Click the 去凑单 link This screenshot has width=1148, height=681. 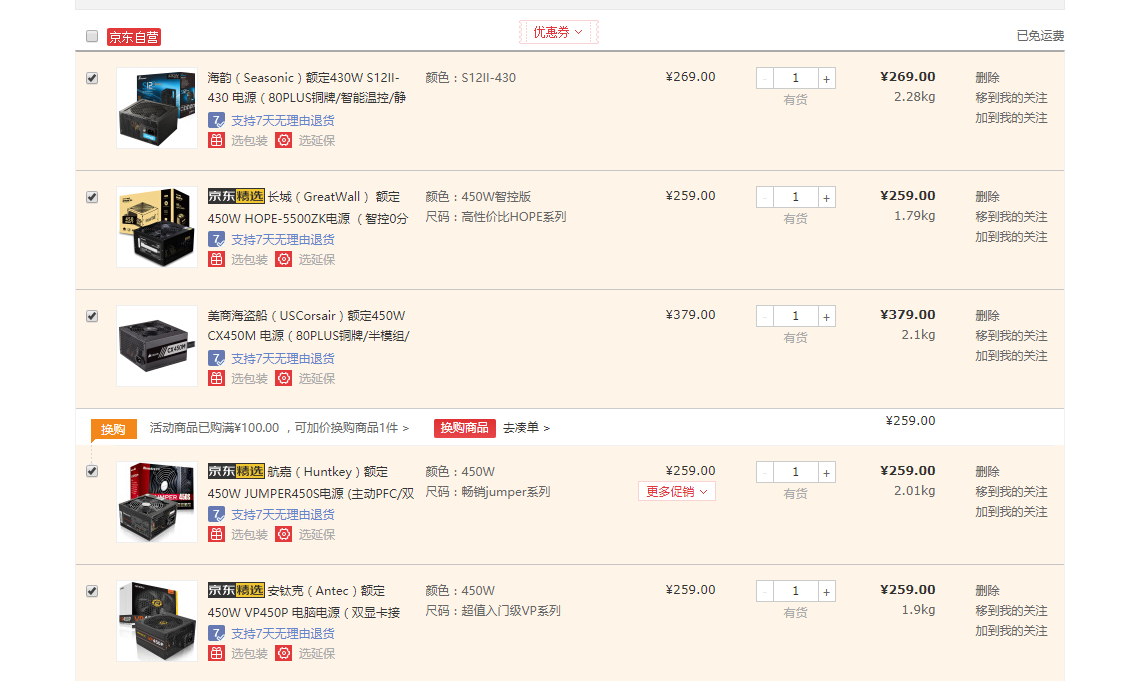[526, 428]
